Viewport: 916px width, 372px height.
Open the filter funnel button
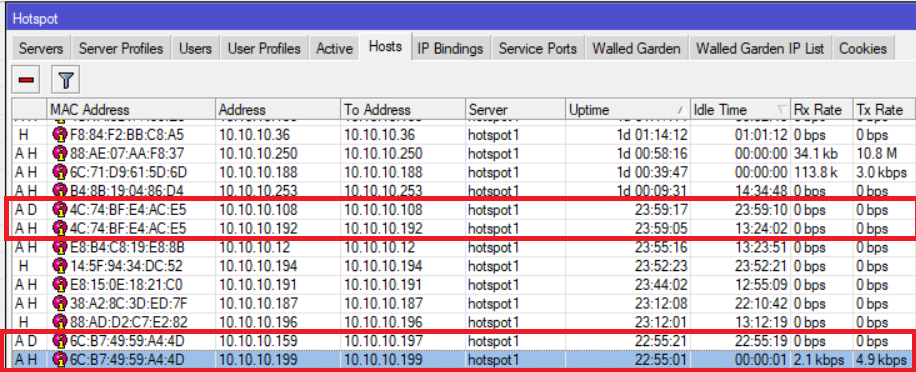[65, 80]
